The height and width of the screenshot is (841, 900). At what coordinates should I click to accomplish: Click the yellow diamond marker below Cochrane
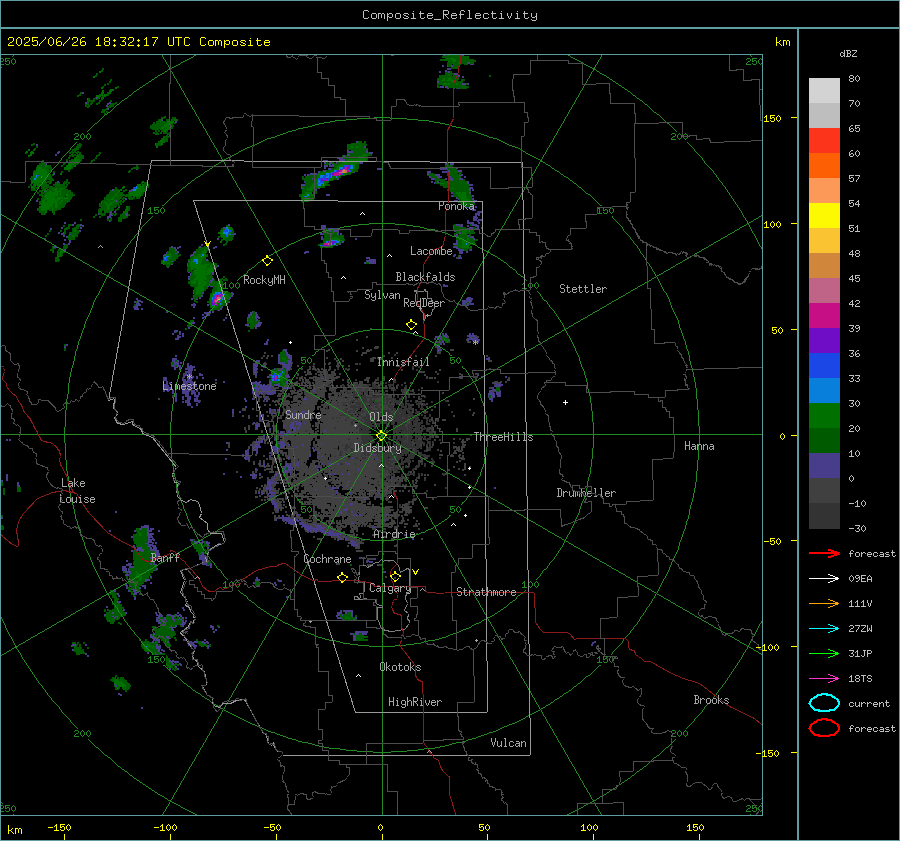(343, 577)
